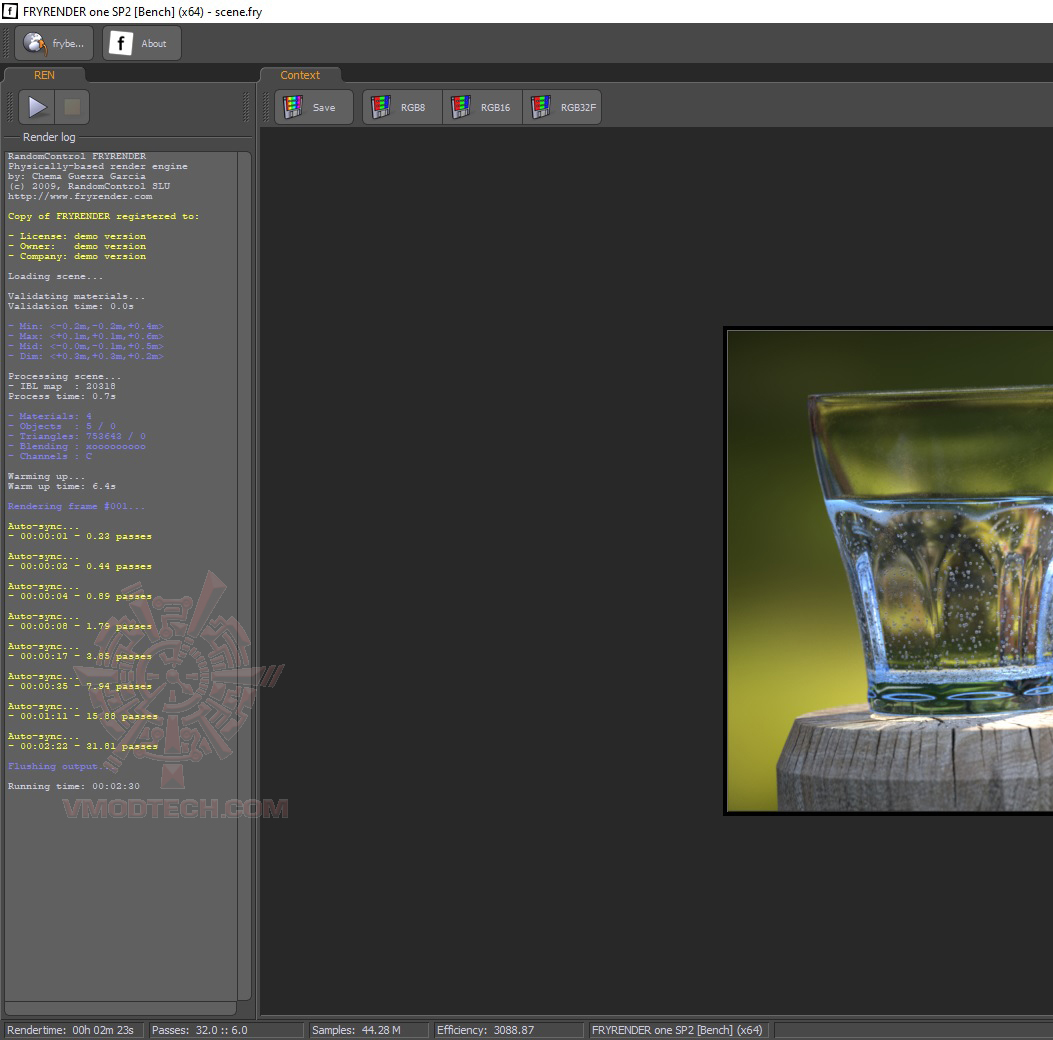Click the 'Process time: 0.7s' line
Image resolution: width=1053 pixels, height=1040 pixels.
point(62,396)
